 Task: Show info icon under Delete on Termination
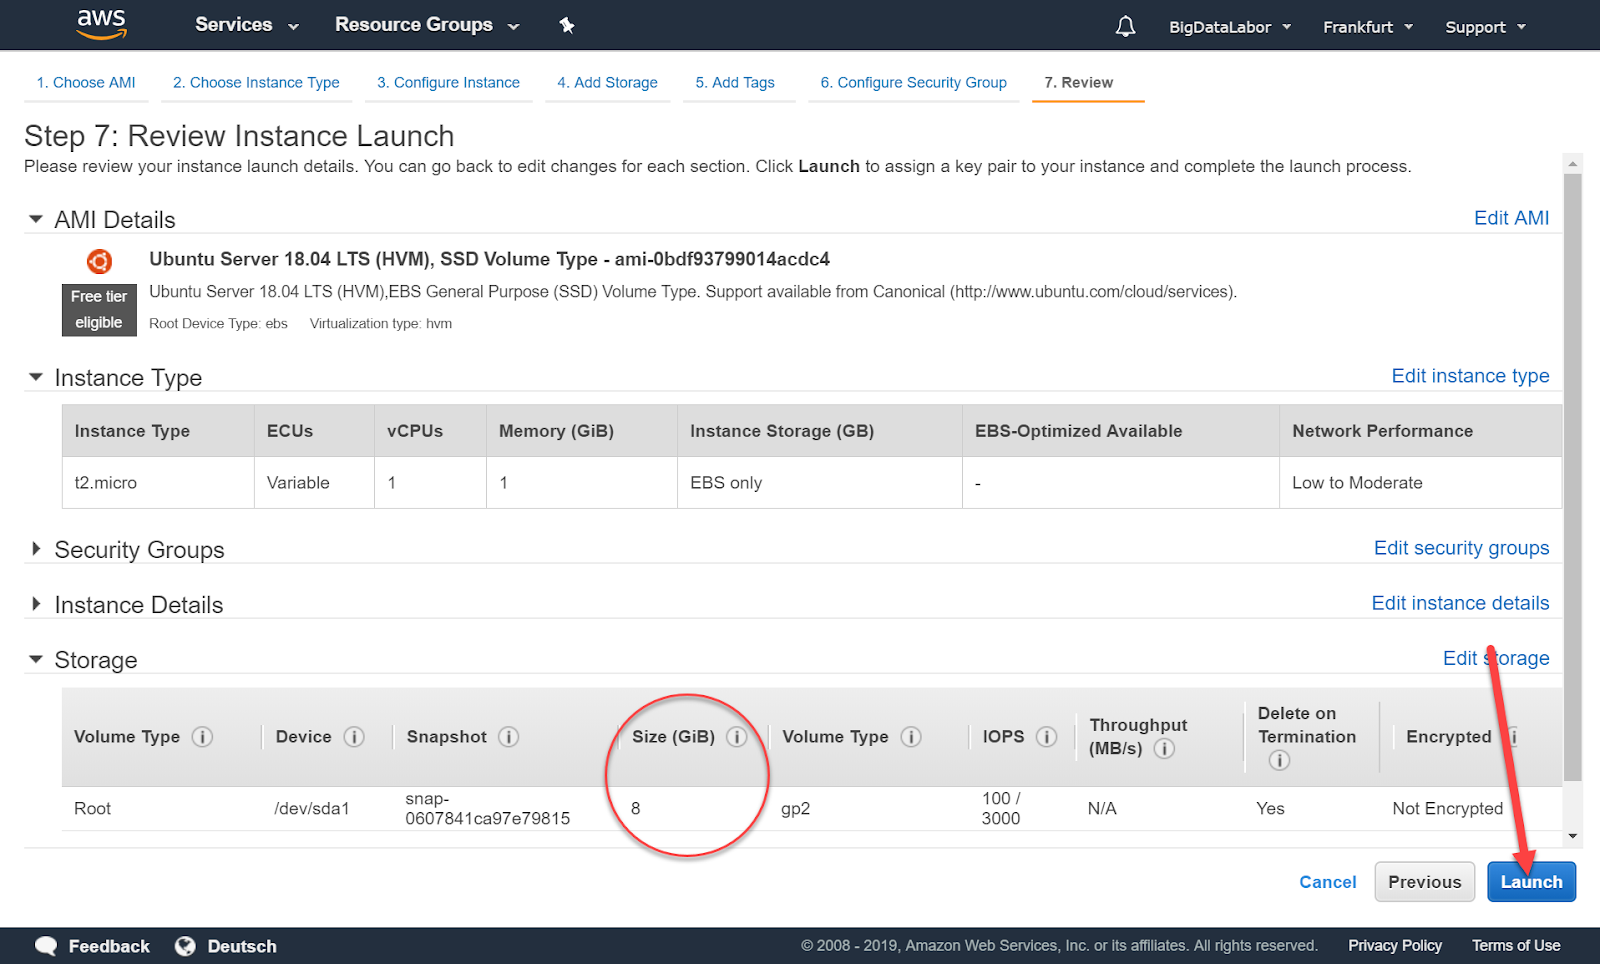pos(1279,761)
